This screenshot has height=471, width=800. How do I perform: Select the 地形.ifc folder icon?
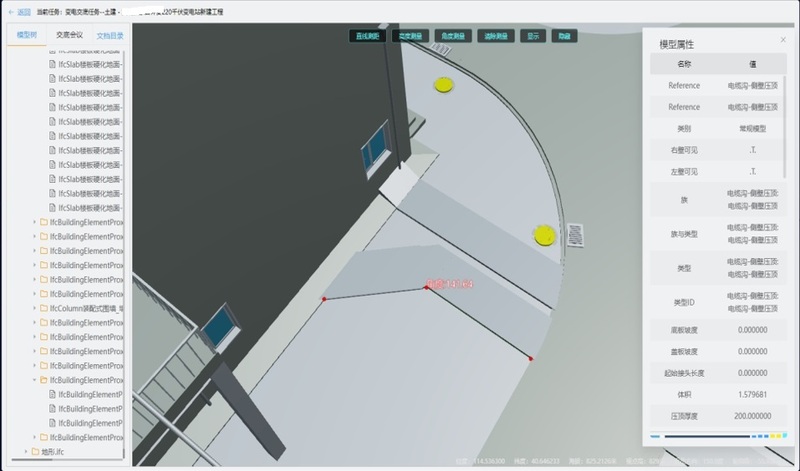coord(35,452)
